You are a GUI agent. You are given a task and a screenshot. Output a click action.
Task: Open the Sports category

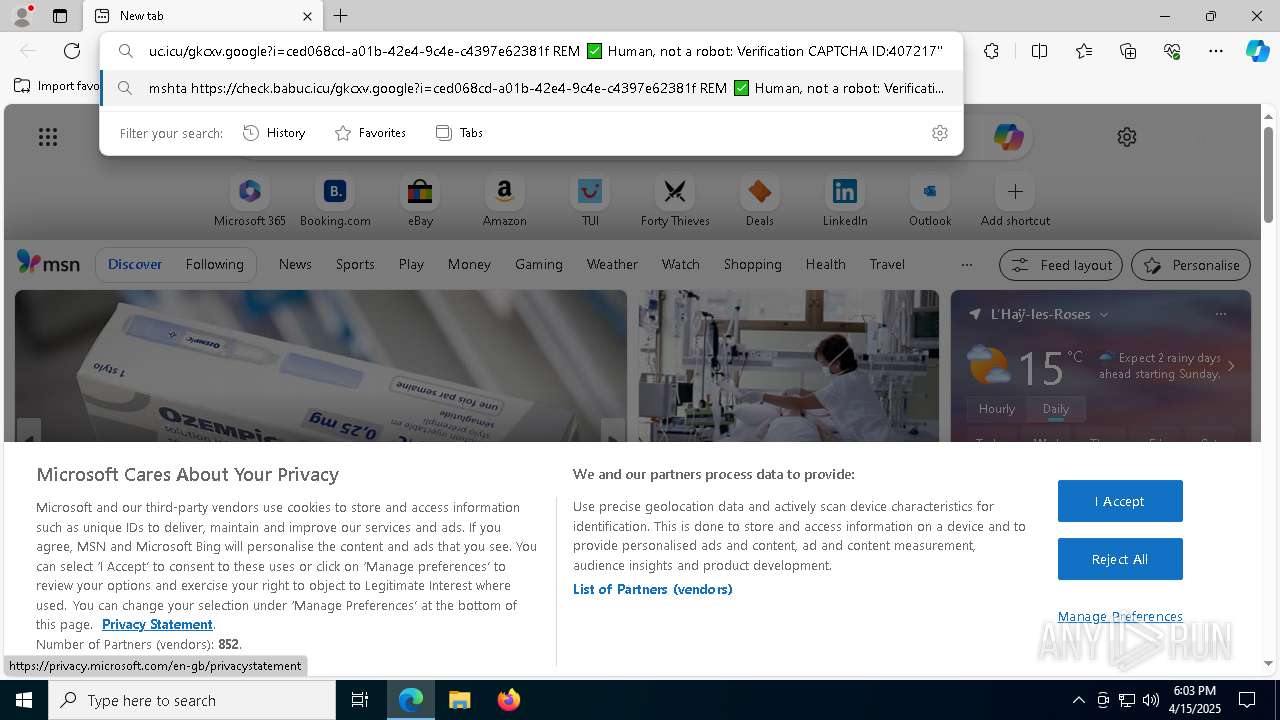[x=355, y=264]
